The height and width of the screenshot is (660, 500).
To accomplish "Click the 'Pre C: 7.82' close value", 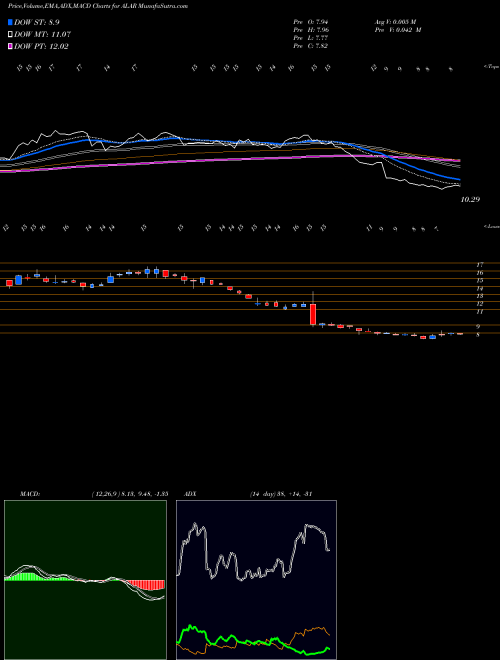I will click(x=311, y=46).
